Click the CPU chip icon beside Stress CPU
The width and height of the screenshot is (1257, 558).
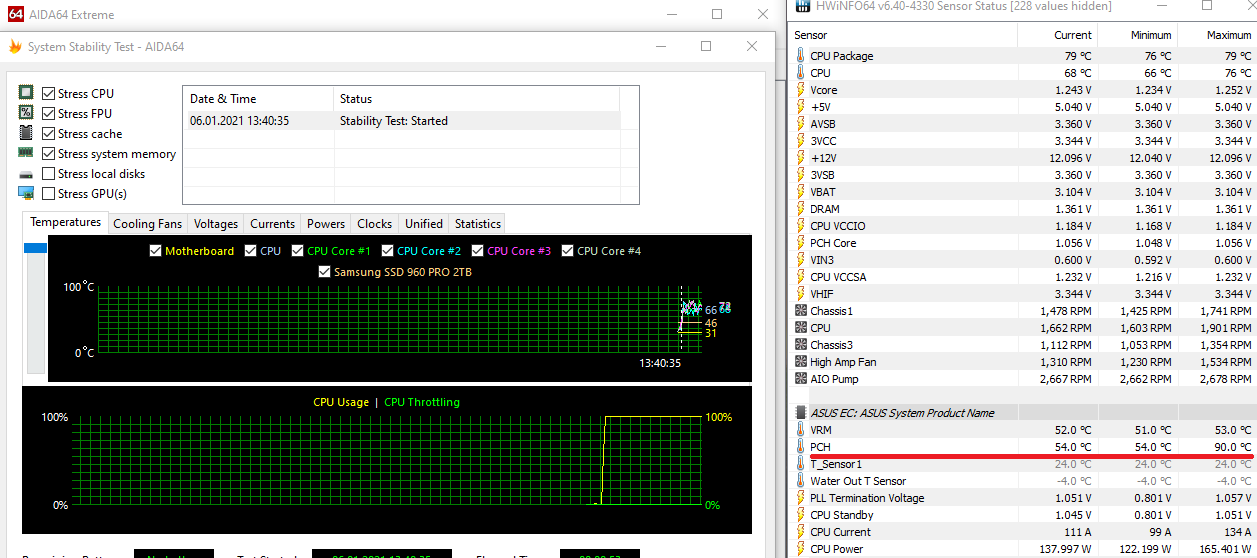tap(26, 93)
